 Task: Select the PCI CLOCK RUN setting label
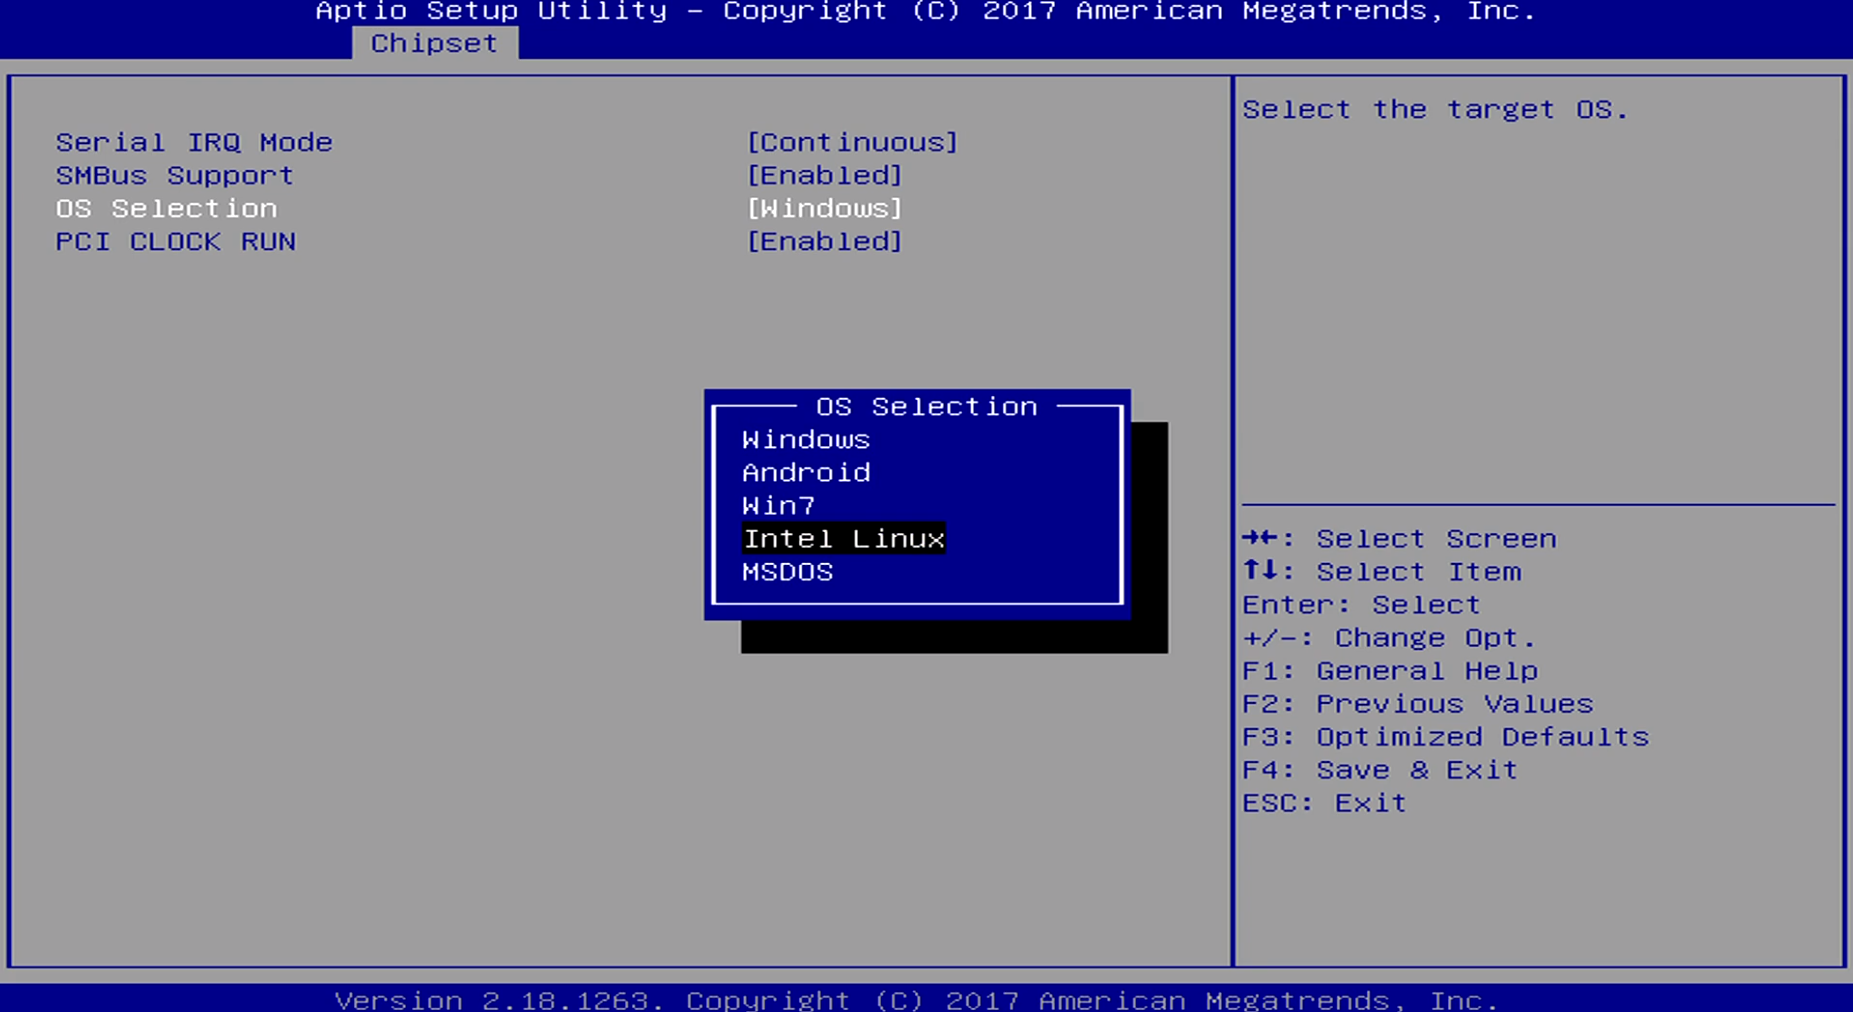pos(175,241)
